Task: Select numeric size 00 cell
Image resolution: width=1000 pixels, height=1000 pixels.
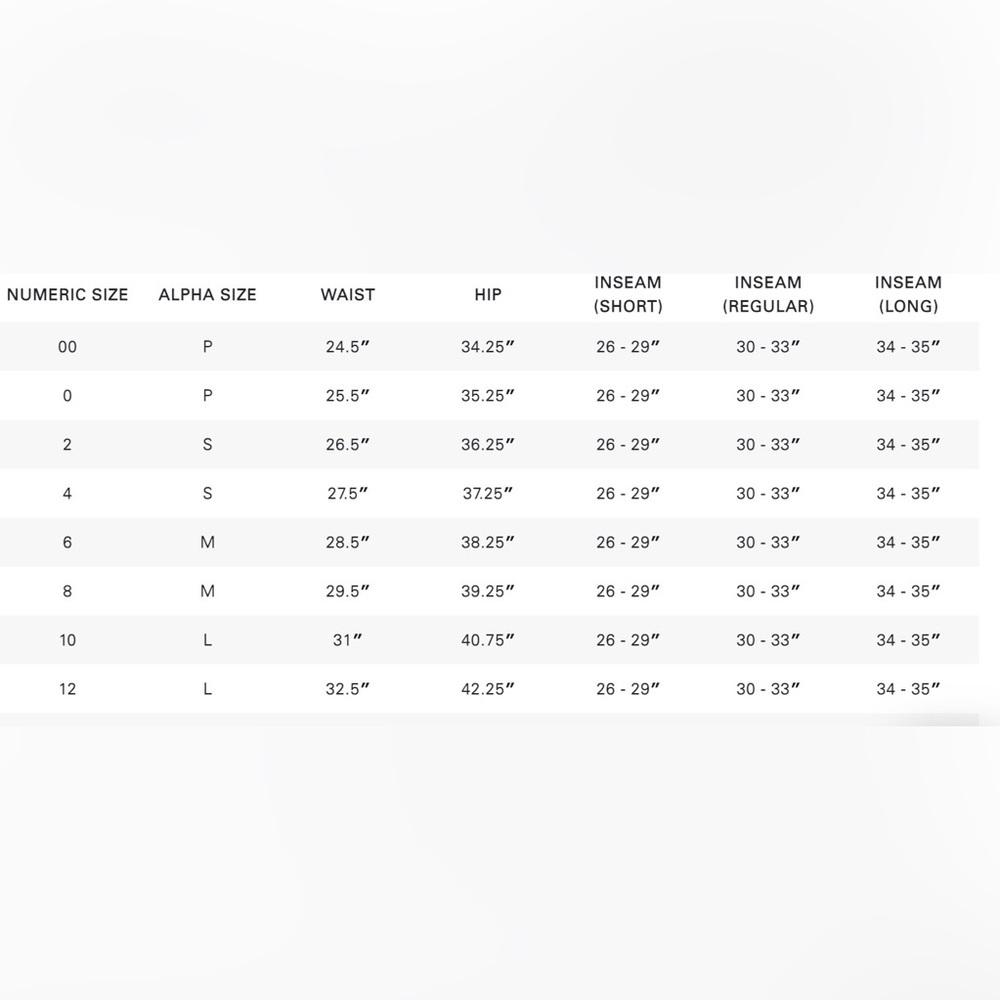Action: pyautogui.click(x=67, y=347)
